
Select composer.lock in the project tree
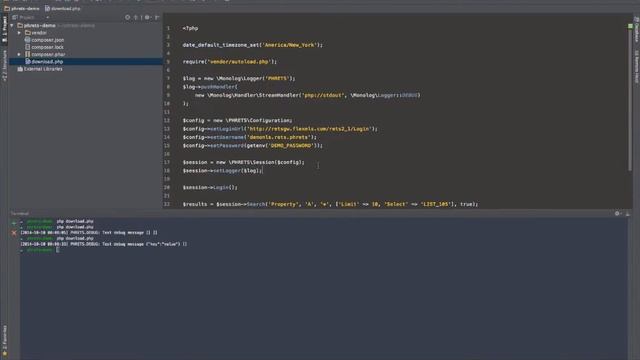tap(47, 47)
